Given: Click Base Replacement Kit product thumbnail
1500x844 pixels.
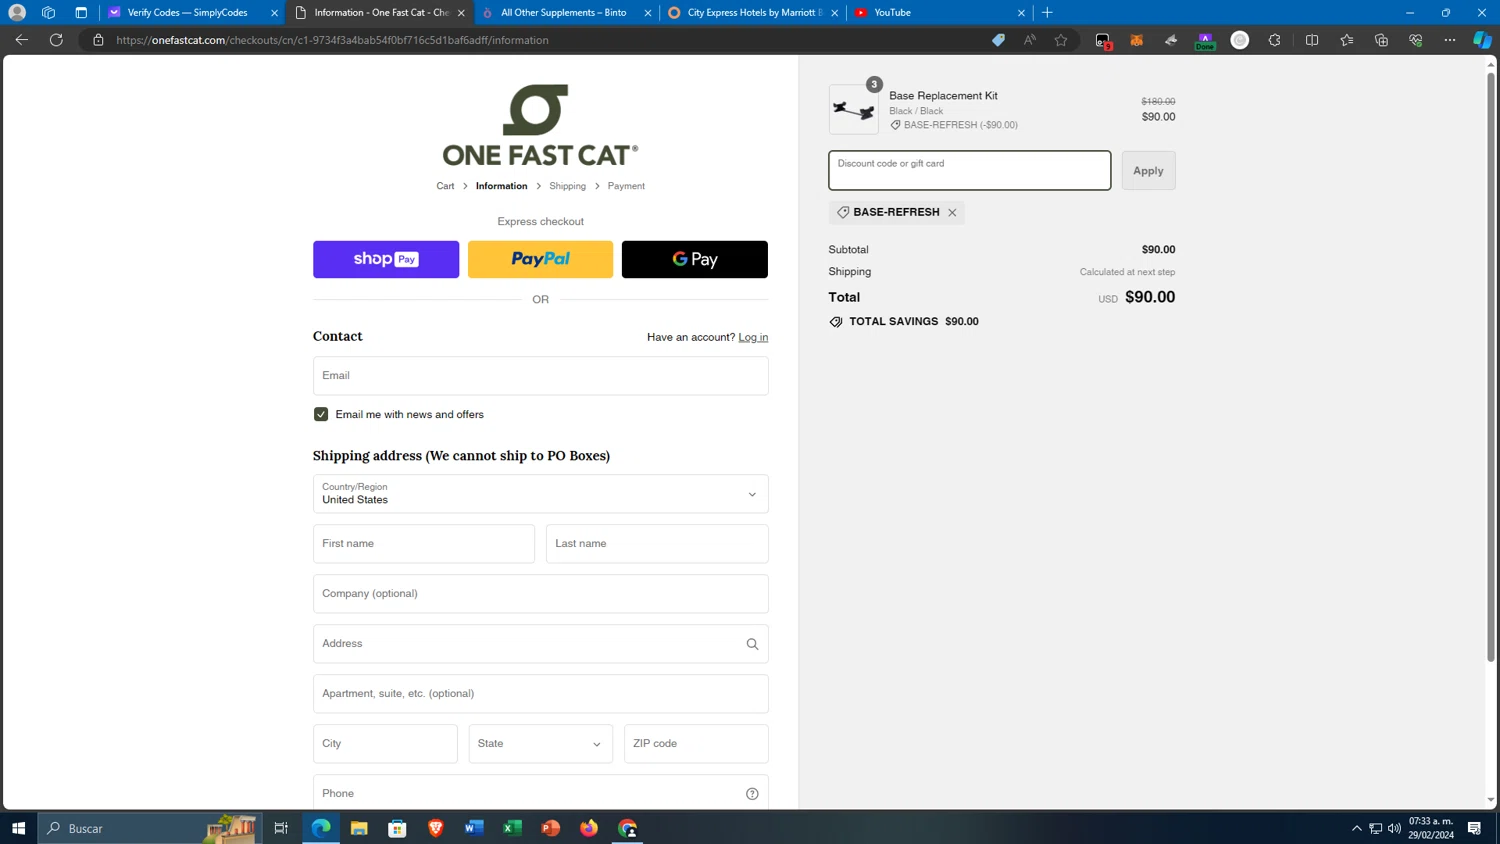Looking at the screenshot, I should tap(854, 109).
